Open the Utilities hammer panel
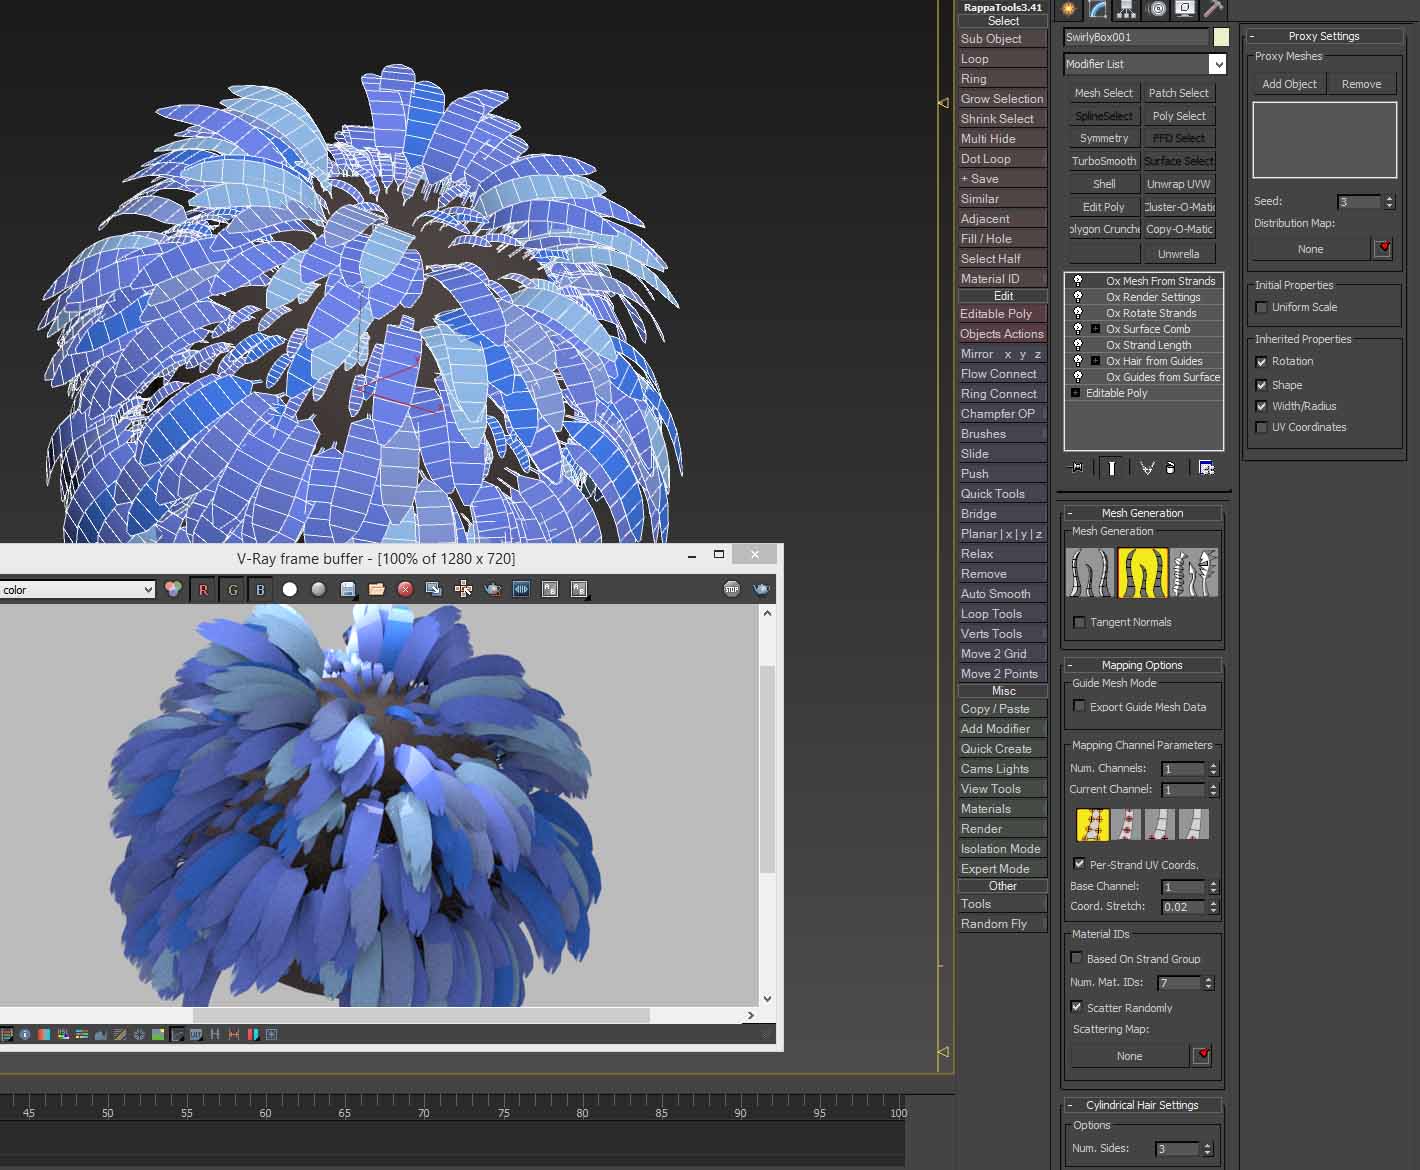The width and height of the screenshot is (1420, 1170). [x=1212, y=10]
